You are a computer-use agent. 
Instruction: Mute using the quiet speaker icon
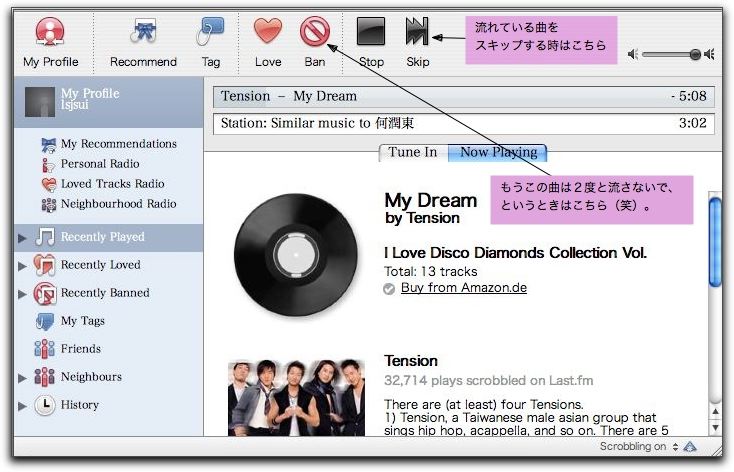(x=633, y=54)
